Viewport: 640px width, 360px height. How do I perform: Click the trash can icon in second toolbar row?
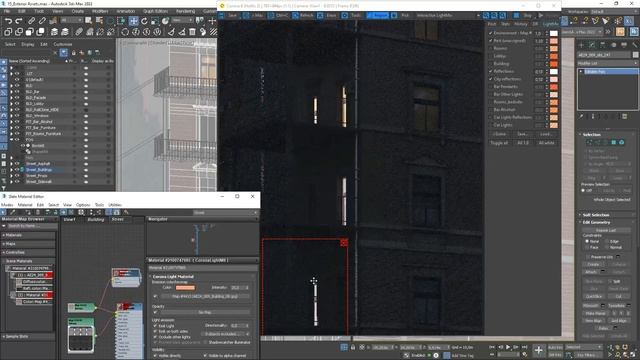[192, 32]
